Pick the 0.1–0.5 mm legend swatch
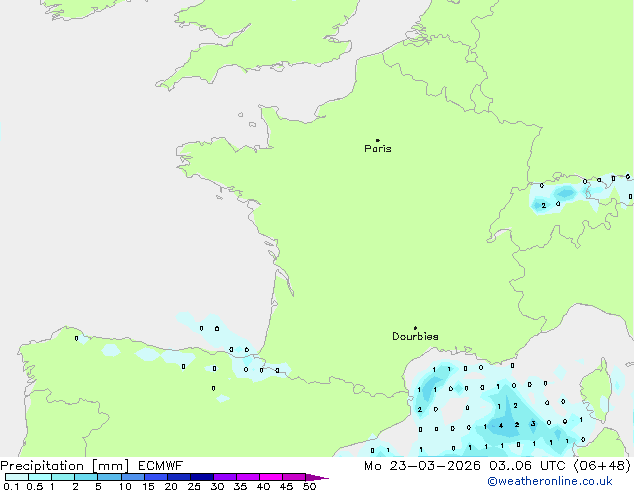 point(17,477)
